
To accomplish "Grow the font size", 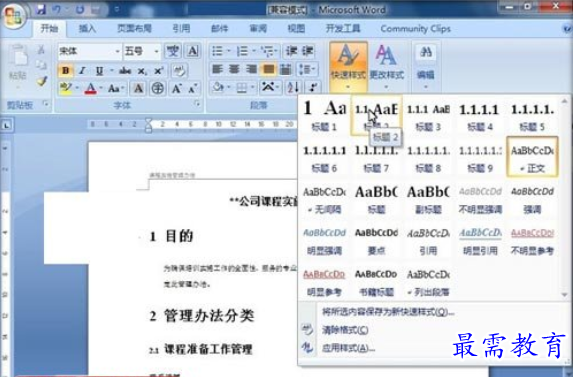I will coord(177,88).
